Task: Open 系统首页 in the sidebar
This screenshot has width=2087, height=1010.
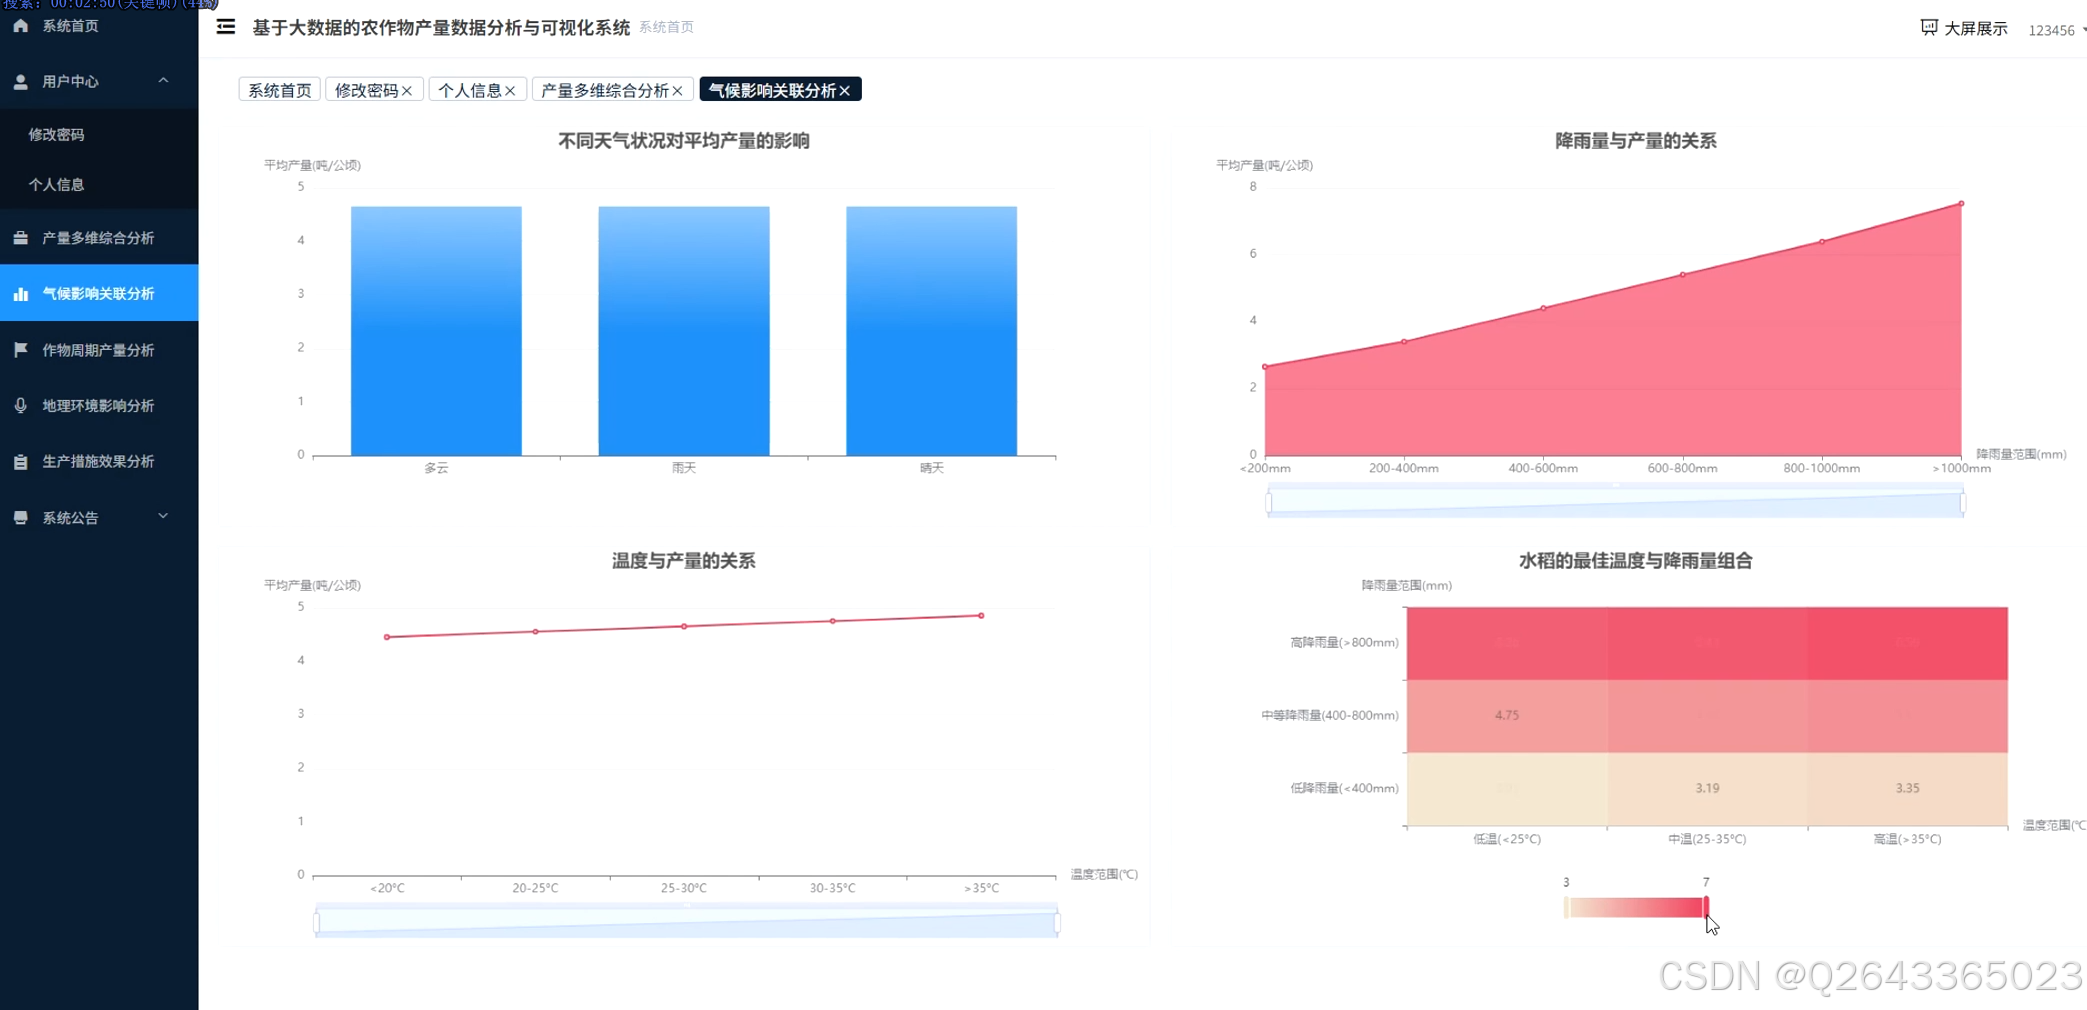Action: 99,26
